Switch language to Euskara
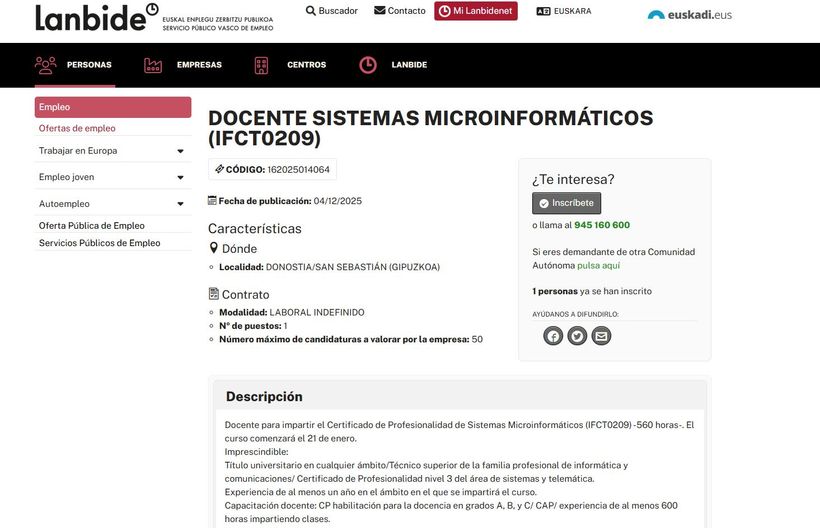This screenshot has width=820, height=528. (564, 11)
